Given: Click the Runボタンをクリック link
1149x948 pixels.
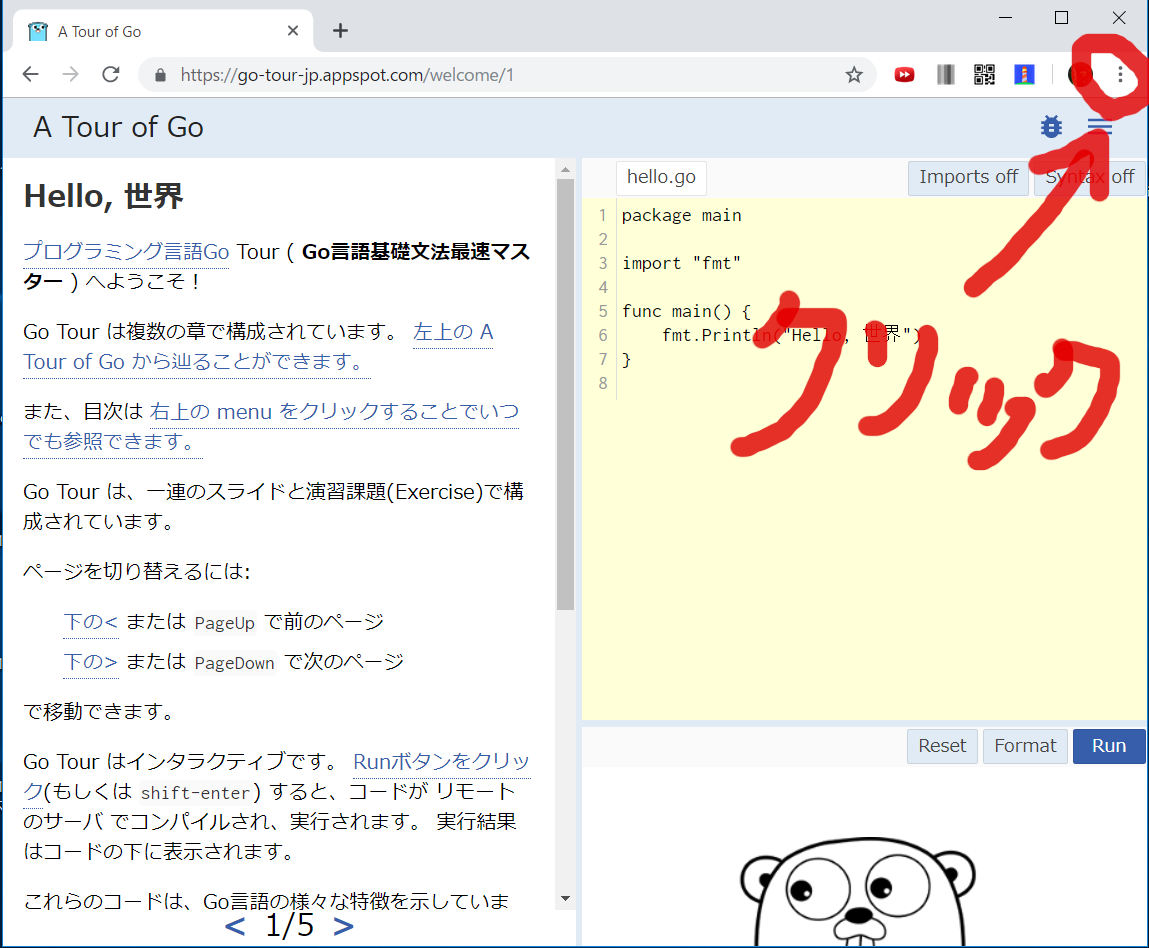Looking at the screenshot, I should click(441, 762).
